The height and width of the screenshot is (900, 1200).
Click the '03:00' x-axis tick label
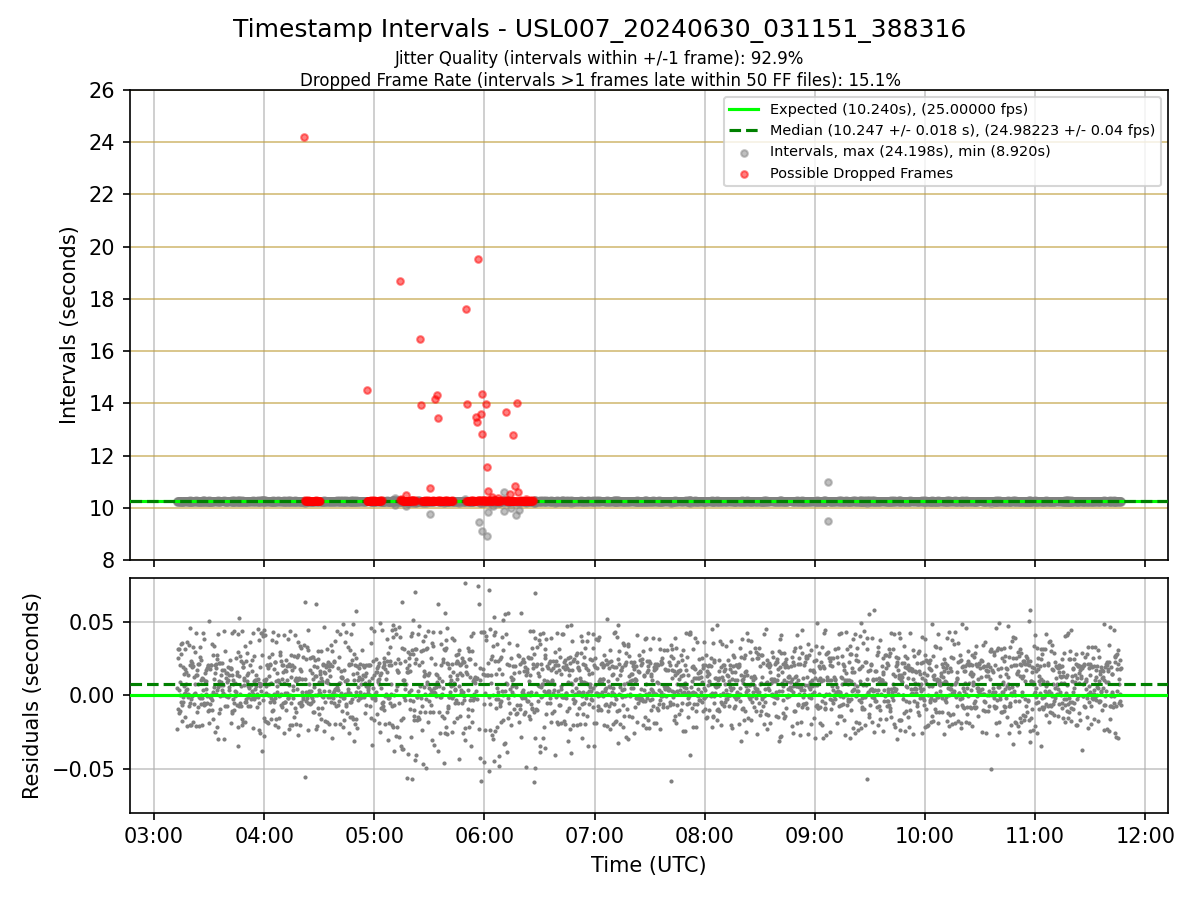(153, 834)
